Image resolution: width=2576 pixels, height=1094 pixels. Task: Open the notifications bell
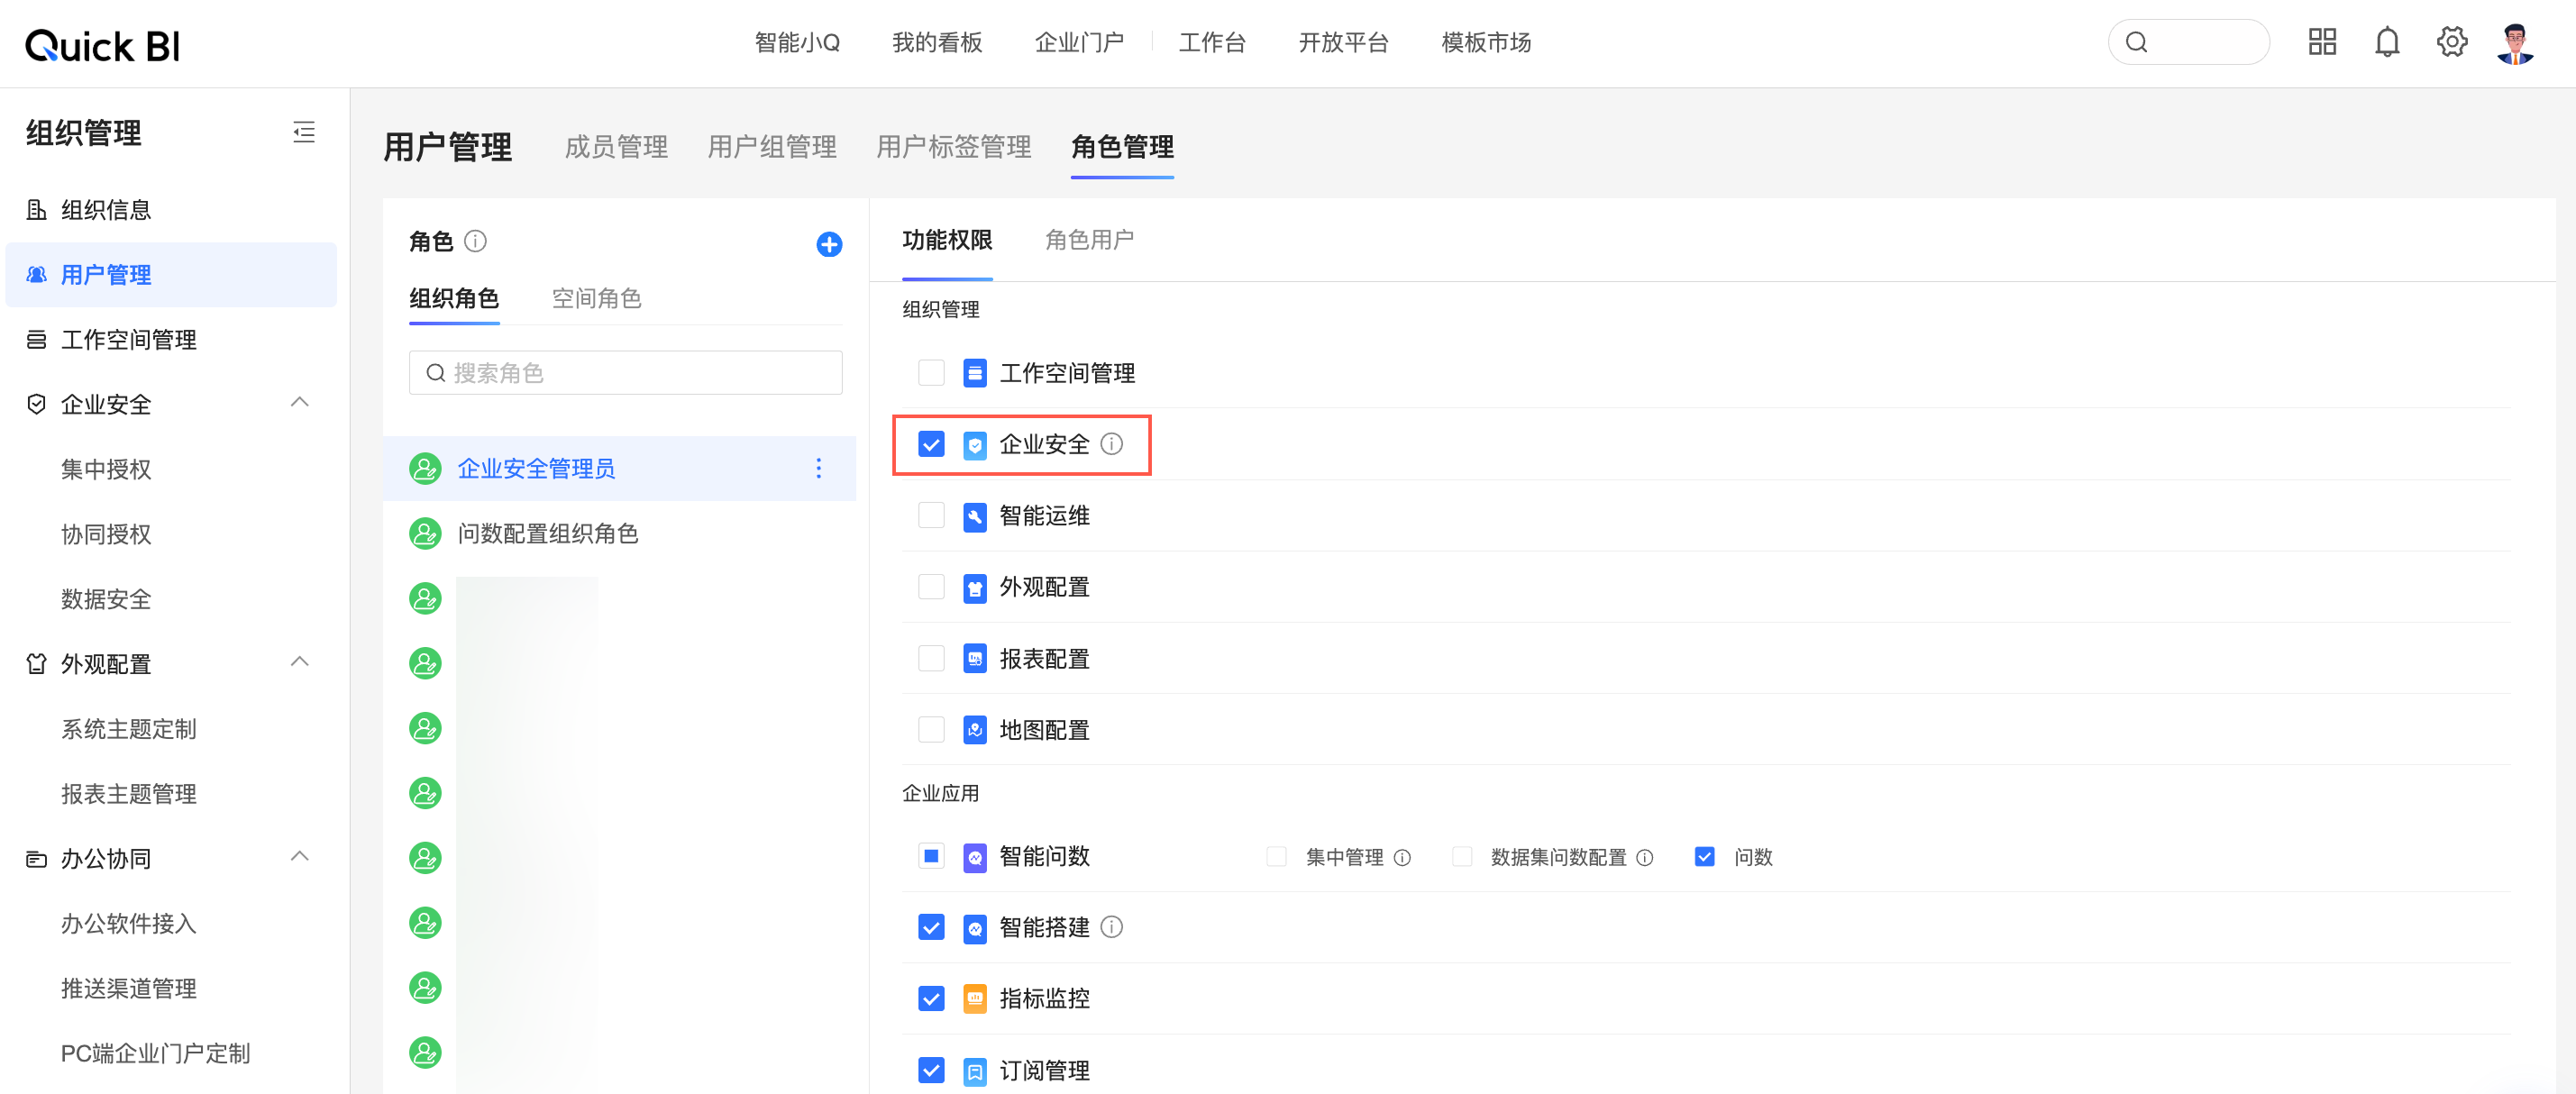[x=2387, y=42]
